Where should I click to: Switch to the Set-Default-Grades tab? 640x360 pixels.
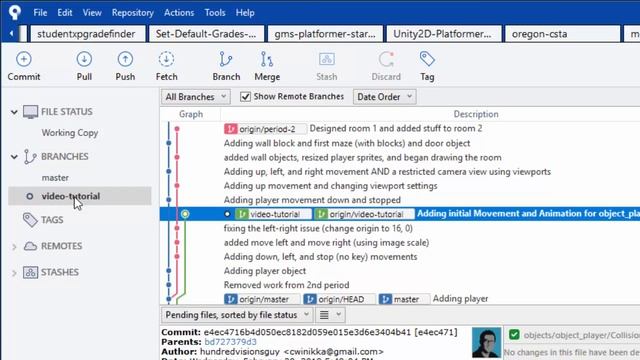pos(207,34)
